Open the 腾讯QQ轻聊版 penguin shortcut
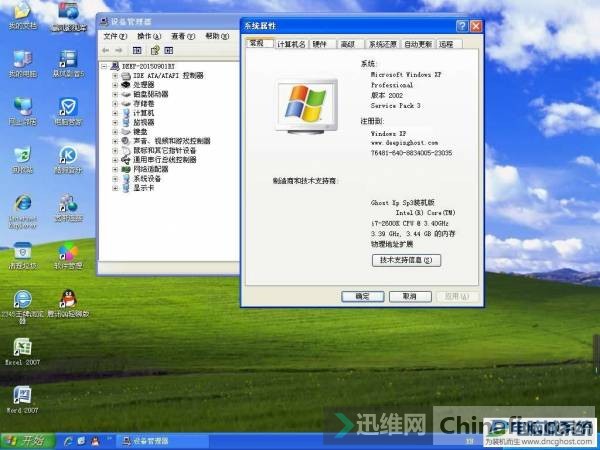Screen dimensions: 600x450 click(68, 303)
